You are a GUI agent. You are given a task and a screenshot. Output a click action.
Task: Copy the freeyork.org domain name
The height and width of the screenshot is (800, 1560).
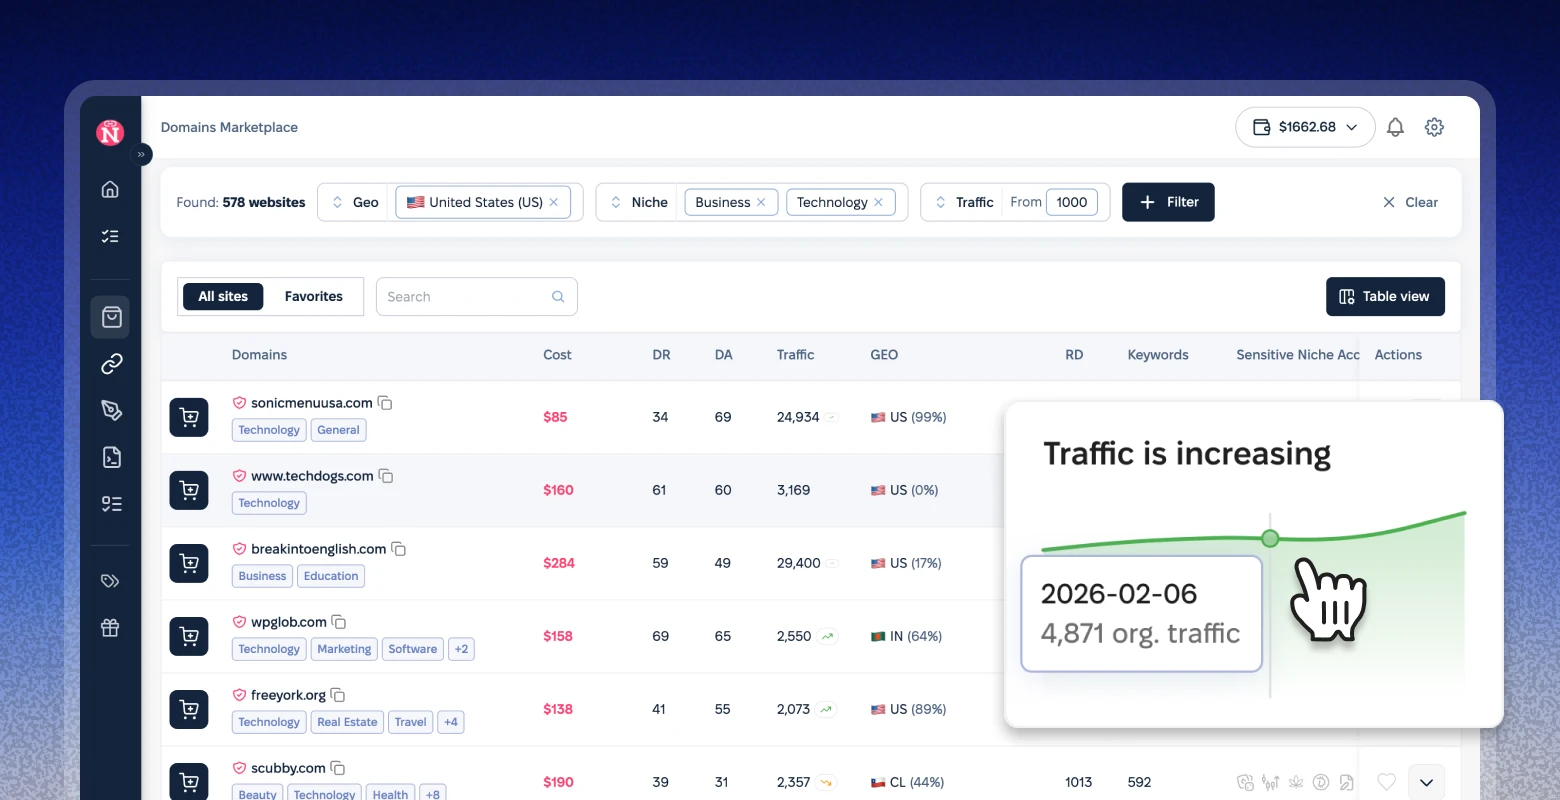click(338, 695)
